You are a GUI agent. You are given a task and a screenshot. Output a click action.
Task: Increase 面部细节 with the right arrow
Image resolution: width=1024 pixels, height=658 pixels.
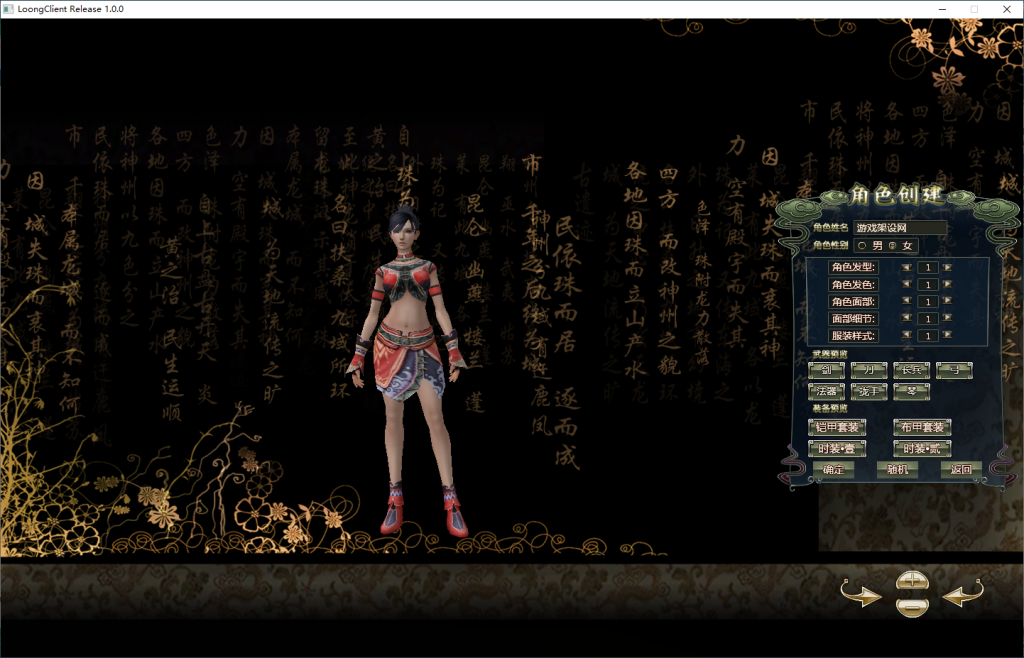point(947,318)
